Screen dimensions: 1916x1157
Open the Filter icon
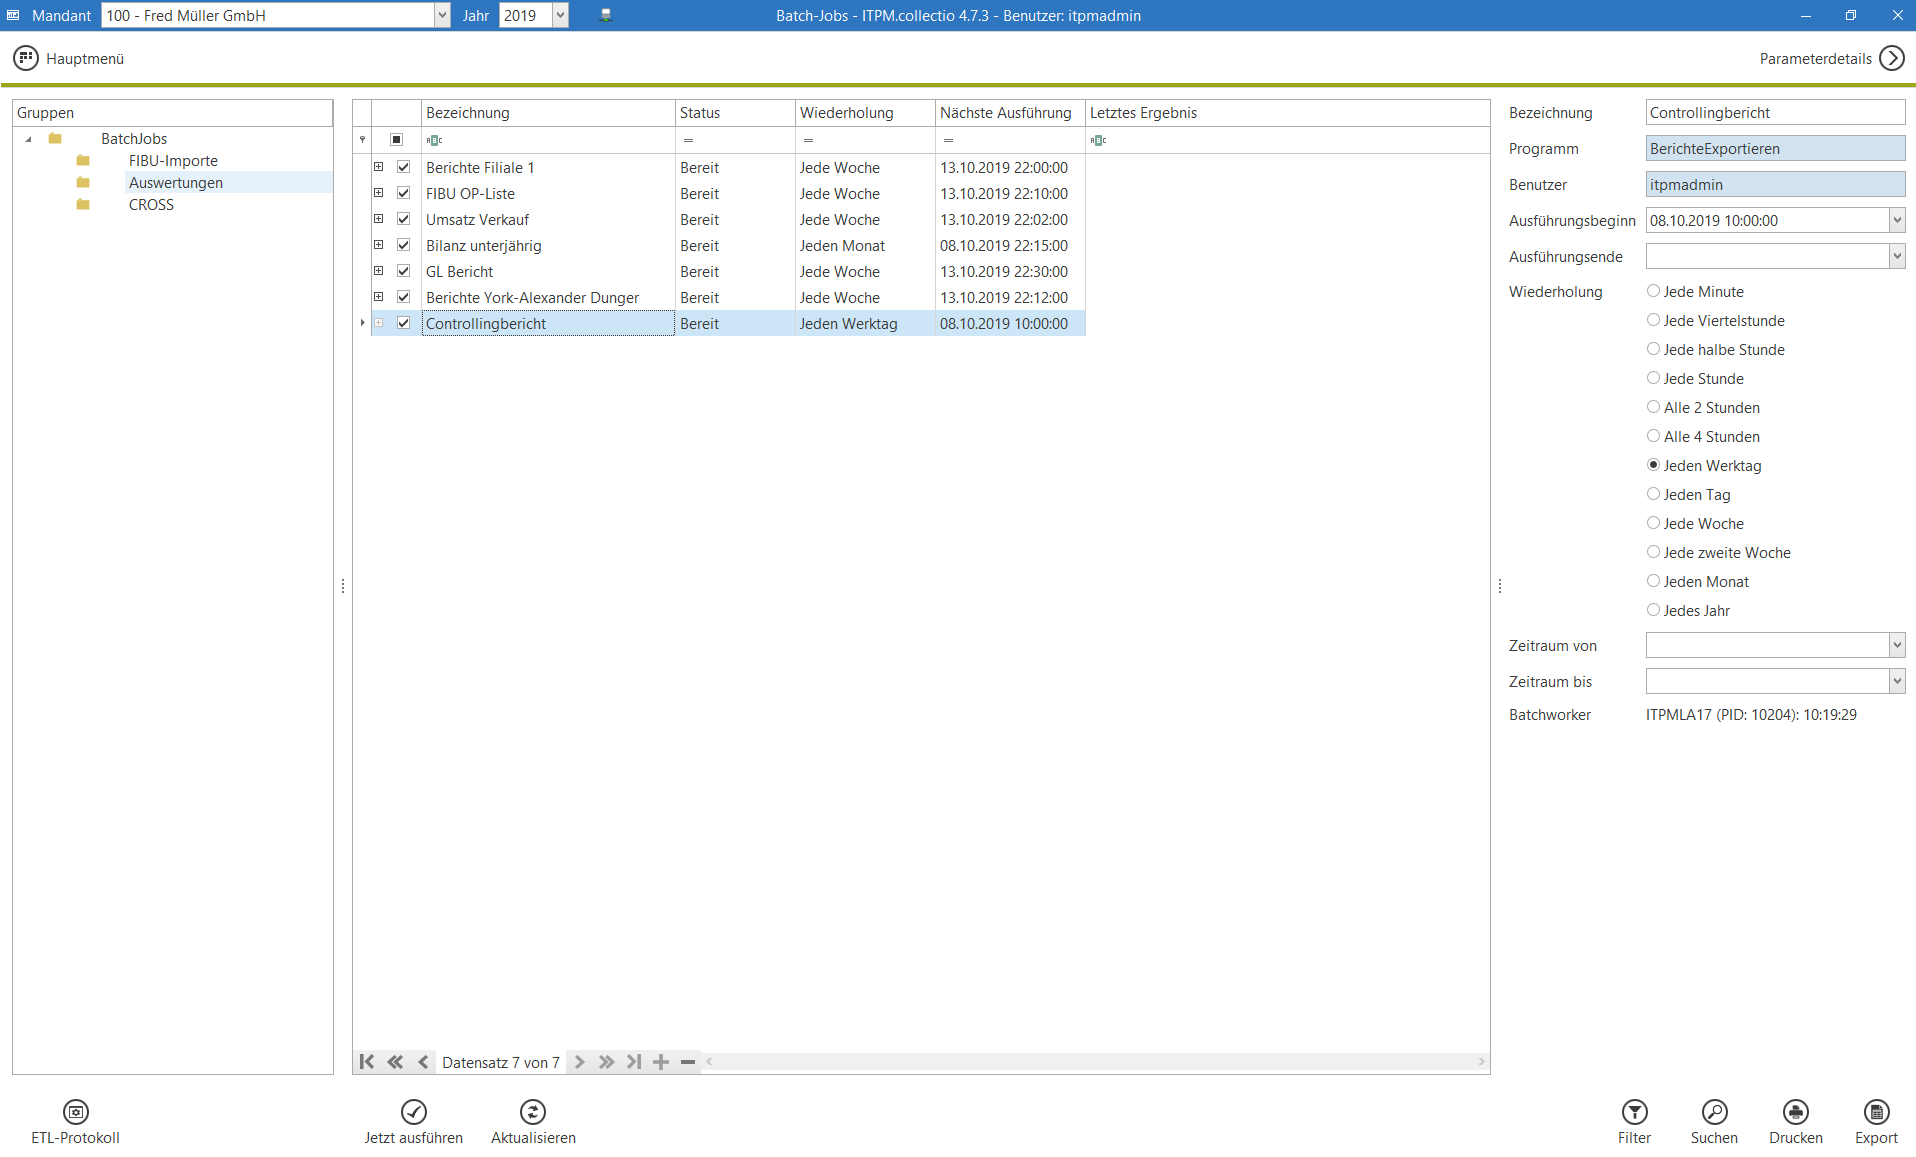pyautogui.click(x=1635, y=1112)
